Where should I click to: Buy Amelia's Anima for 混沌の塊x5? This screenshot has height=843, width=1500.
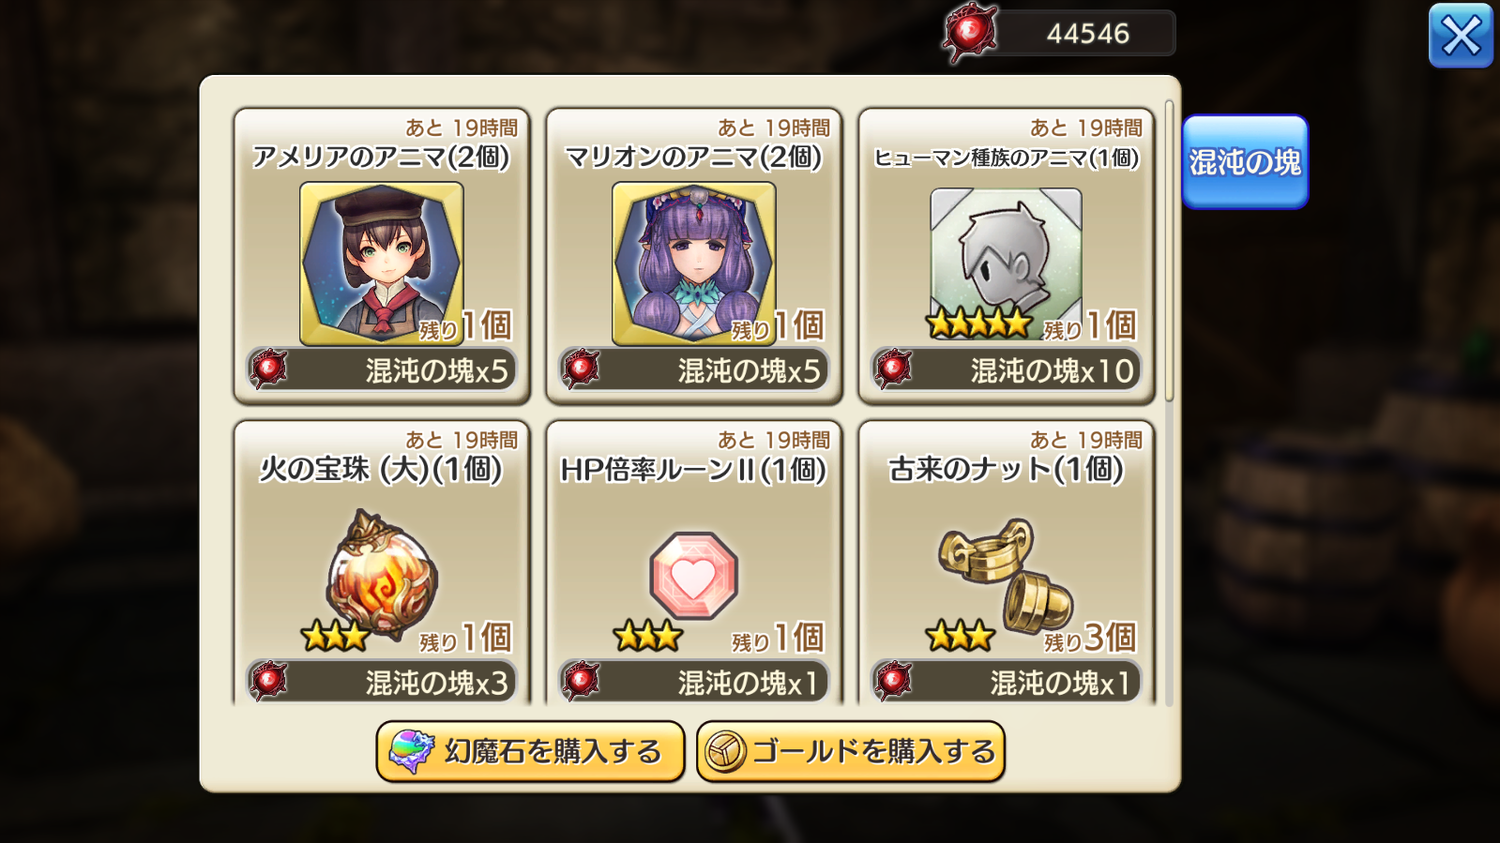381,370
